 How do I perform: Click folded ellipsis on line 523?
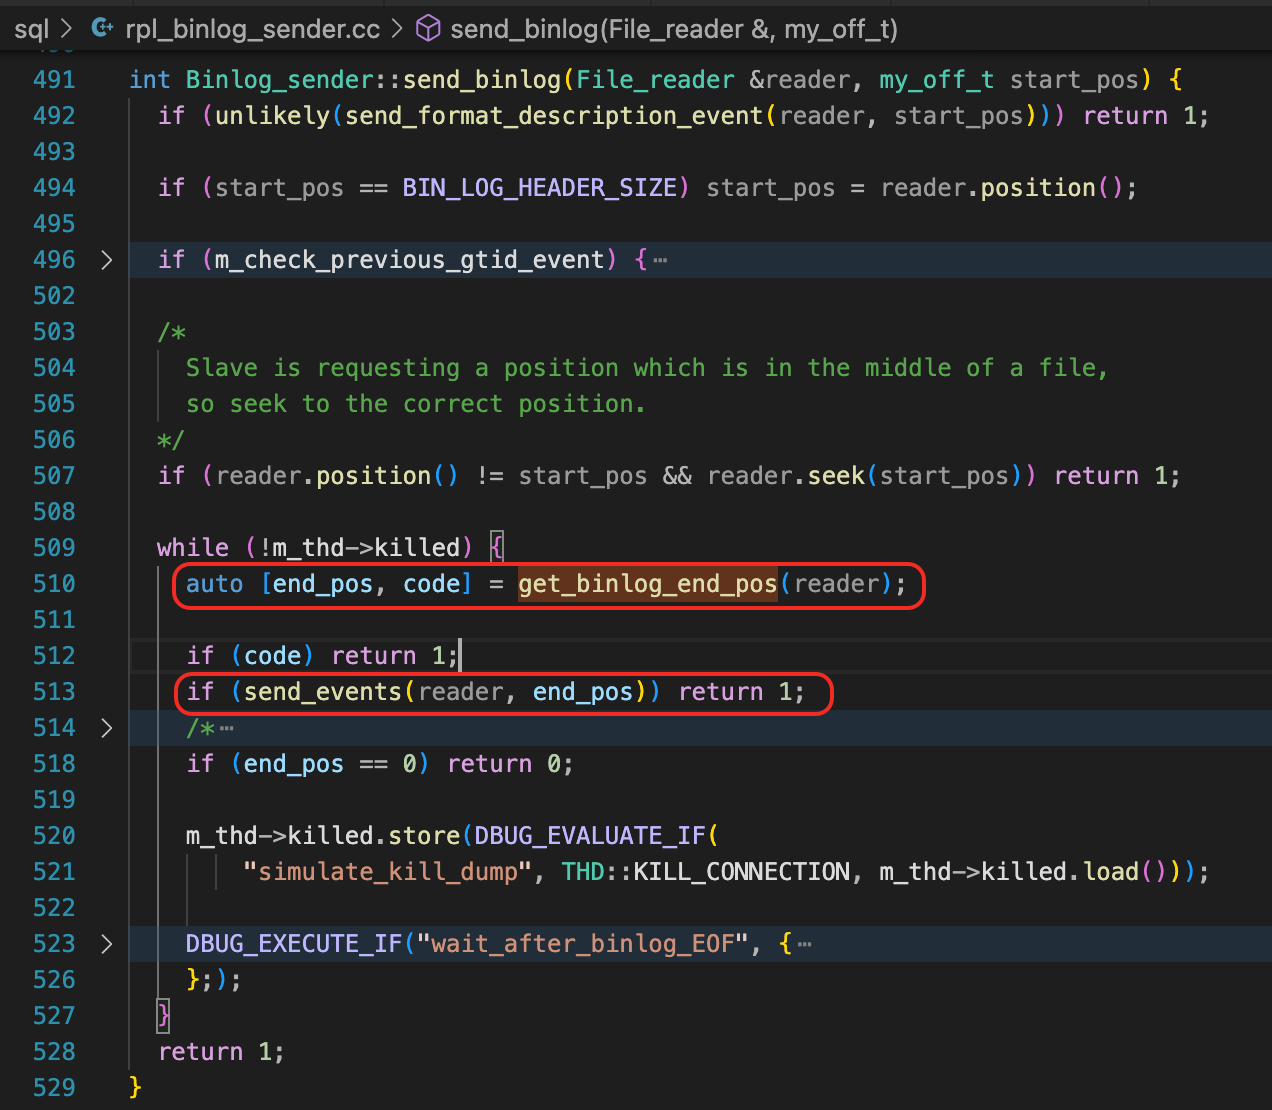pos(805,945)
